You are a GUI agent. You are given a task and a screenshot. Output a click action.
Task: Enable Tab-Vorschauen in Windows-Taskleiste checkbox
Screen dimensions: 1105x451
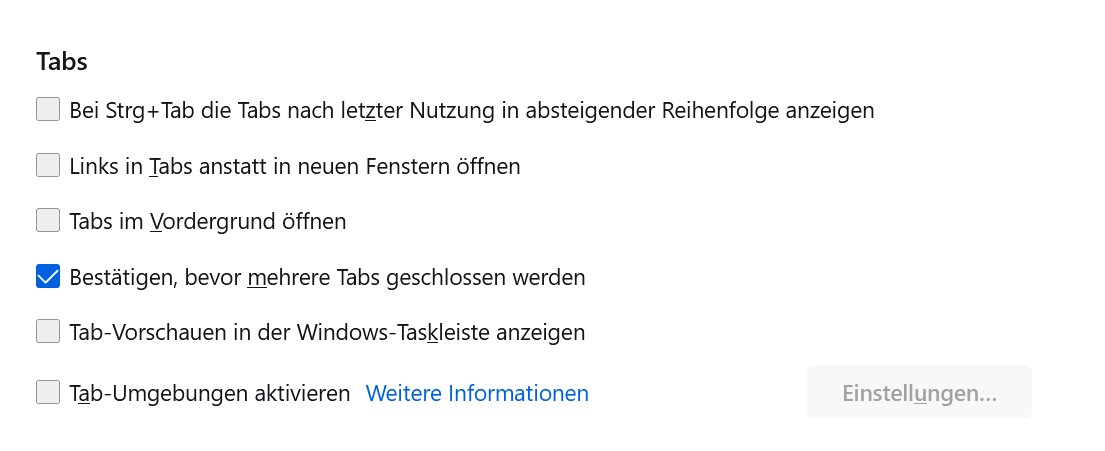click(48, 332)
